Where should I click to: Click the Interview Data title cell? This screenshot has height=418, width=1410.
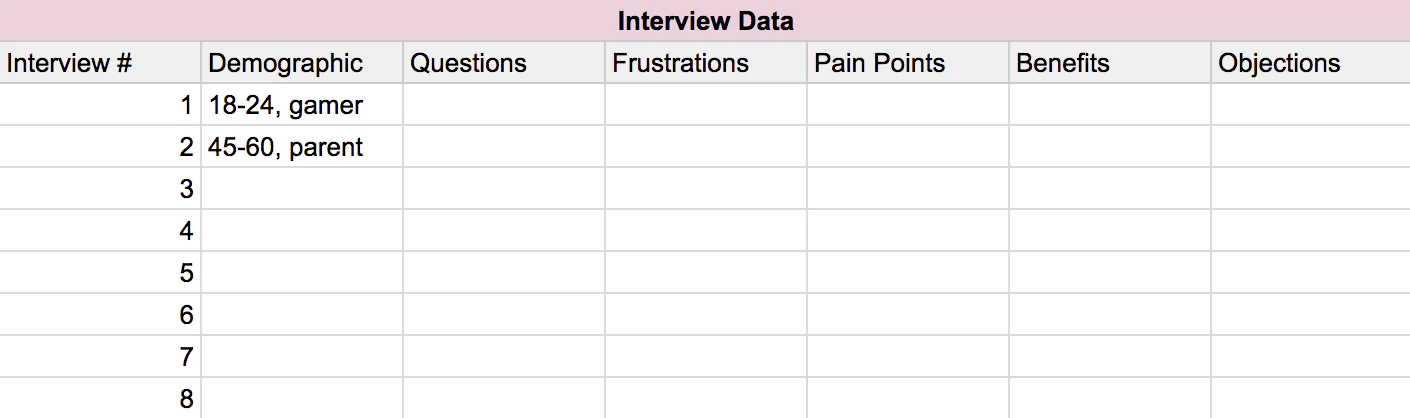coord(705,20)
